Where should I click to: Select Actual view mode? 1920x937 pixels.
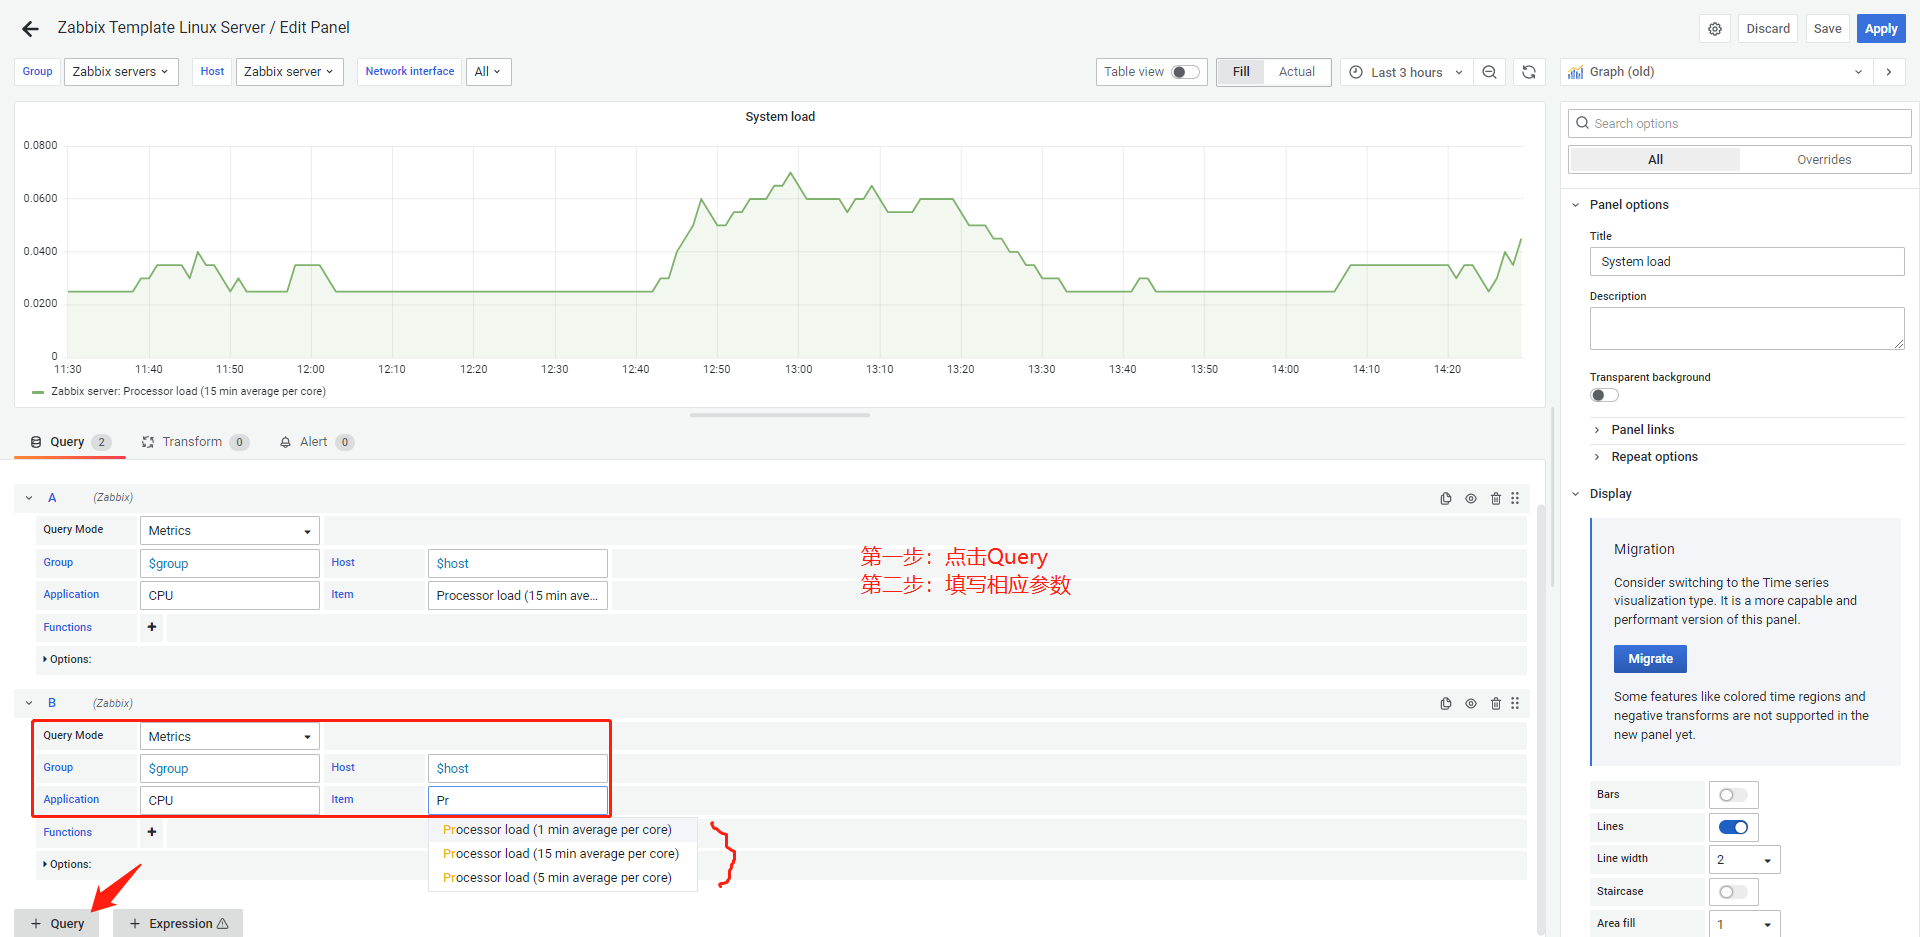coord(1297,72)
